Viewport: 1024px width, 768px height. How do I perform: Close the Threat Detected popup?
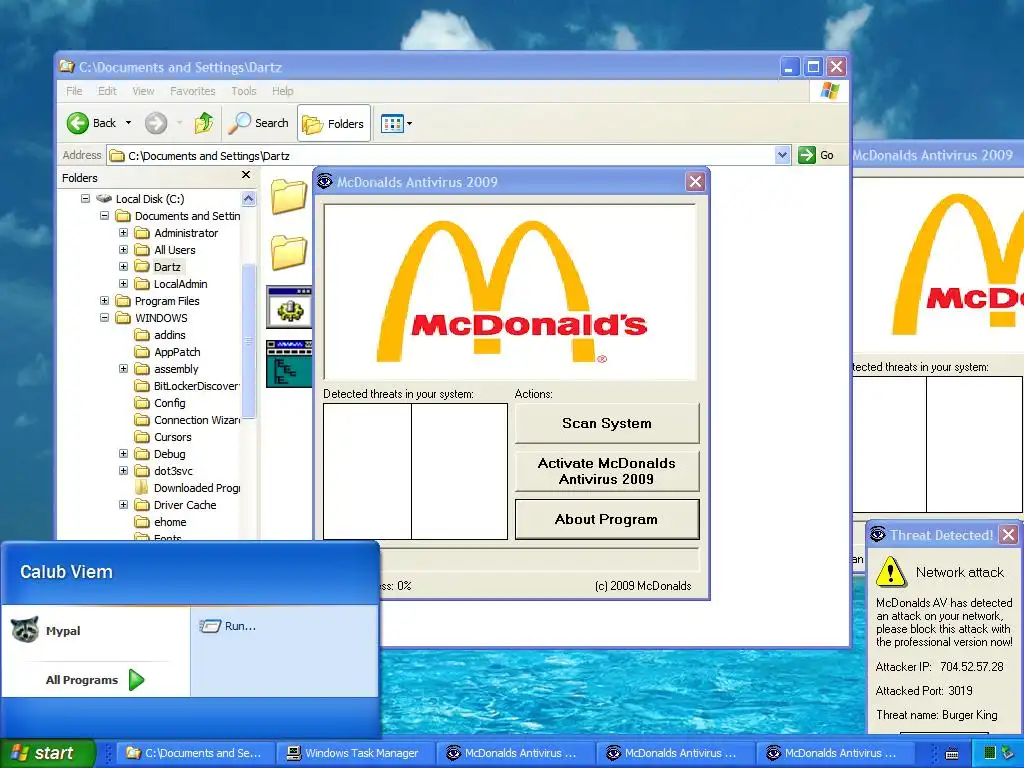(1008, 535)
